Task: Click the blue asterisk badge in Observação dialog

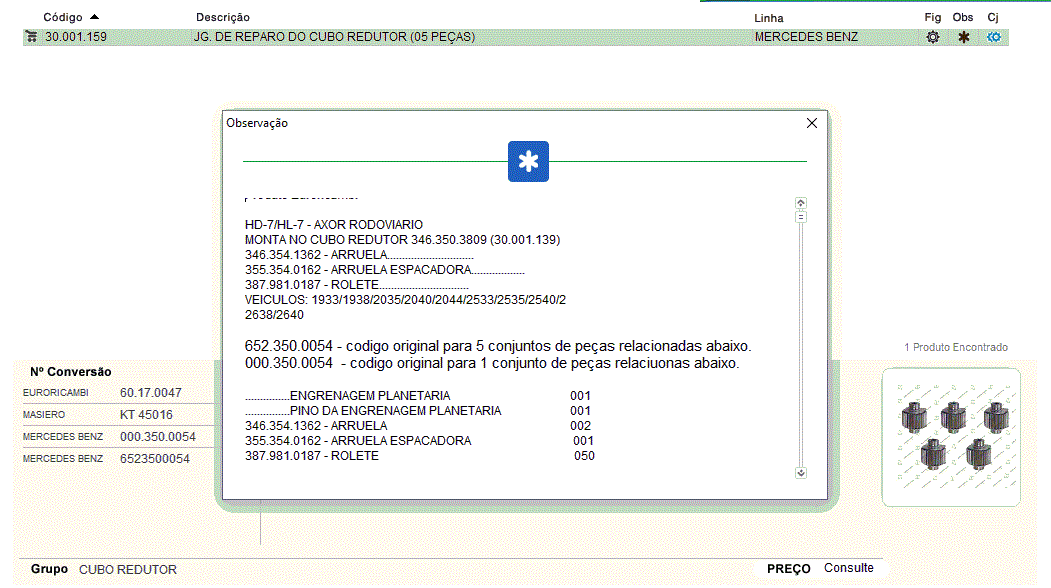Action: tap(528, 162)
